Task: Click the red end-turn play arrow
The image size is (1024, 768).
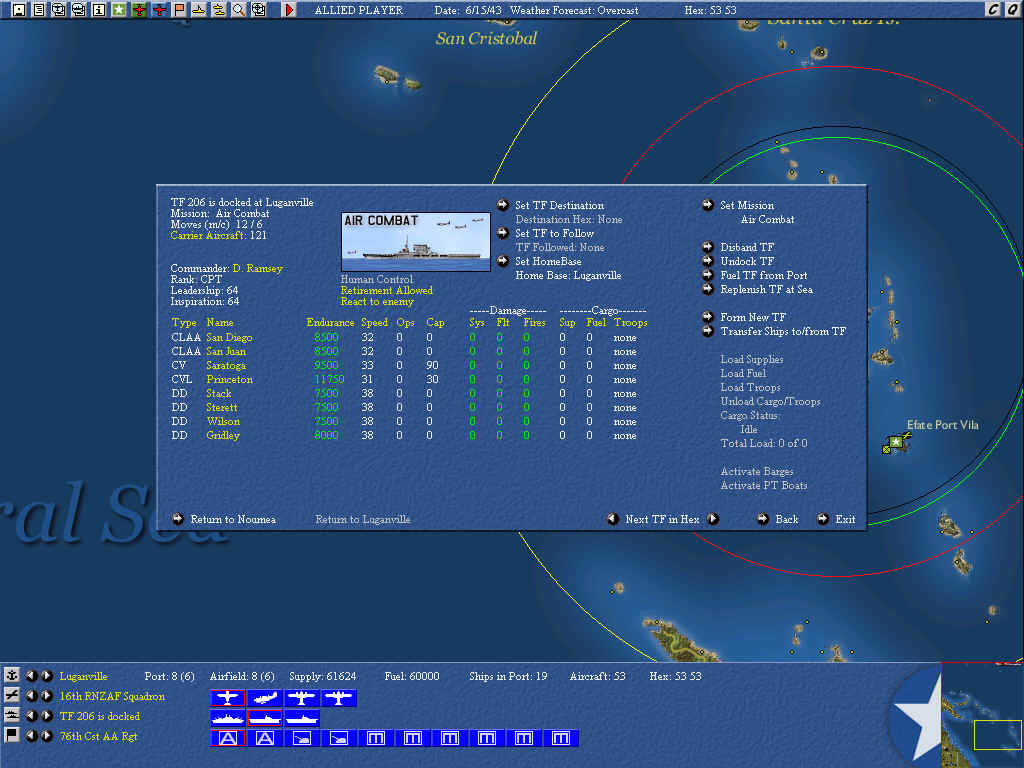Action: 290,10
